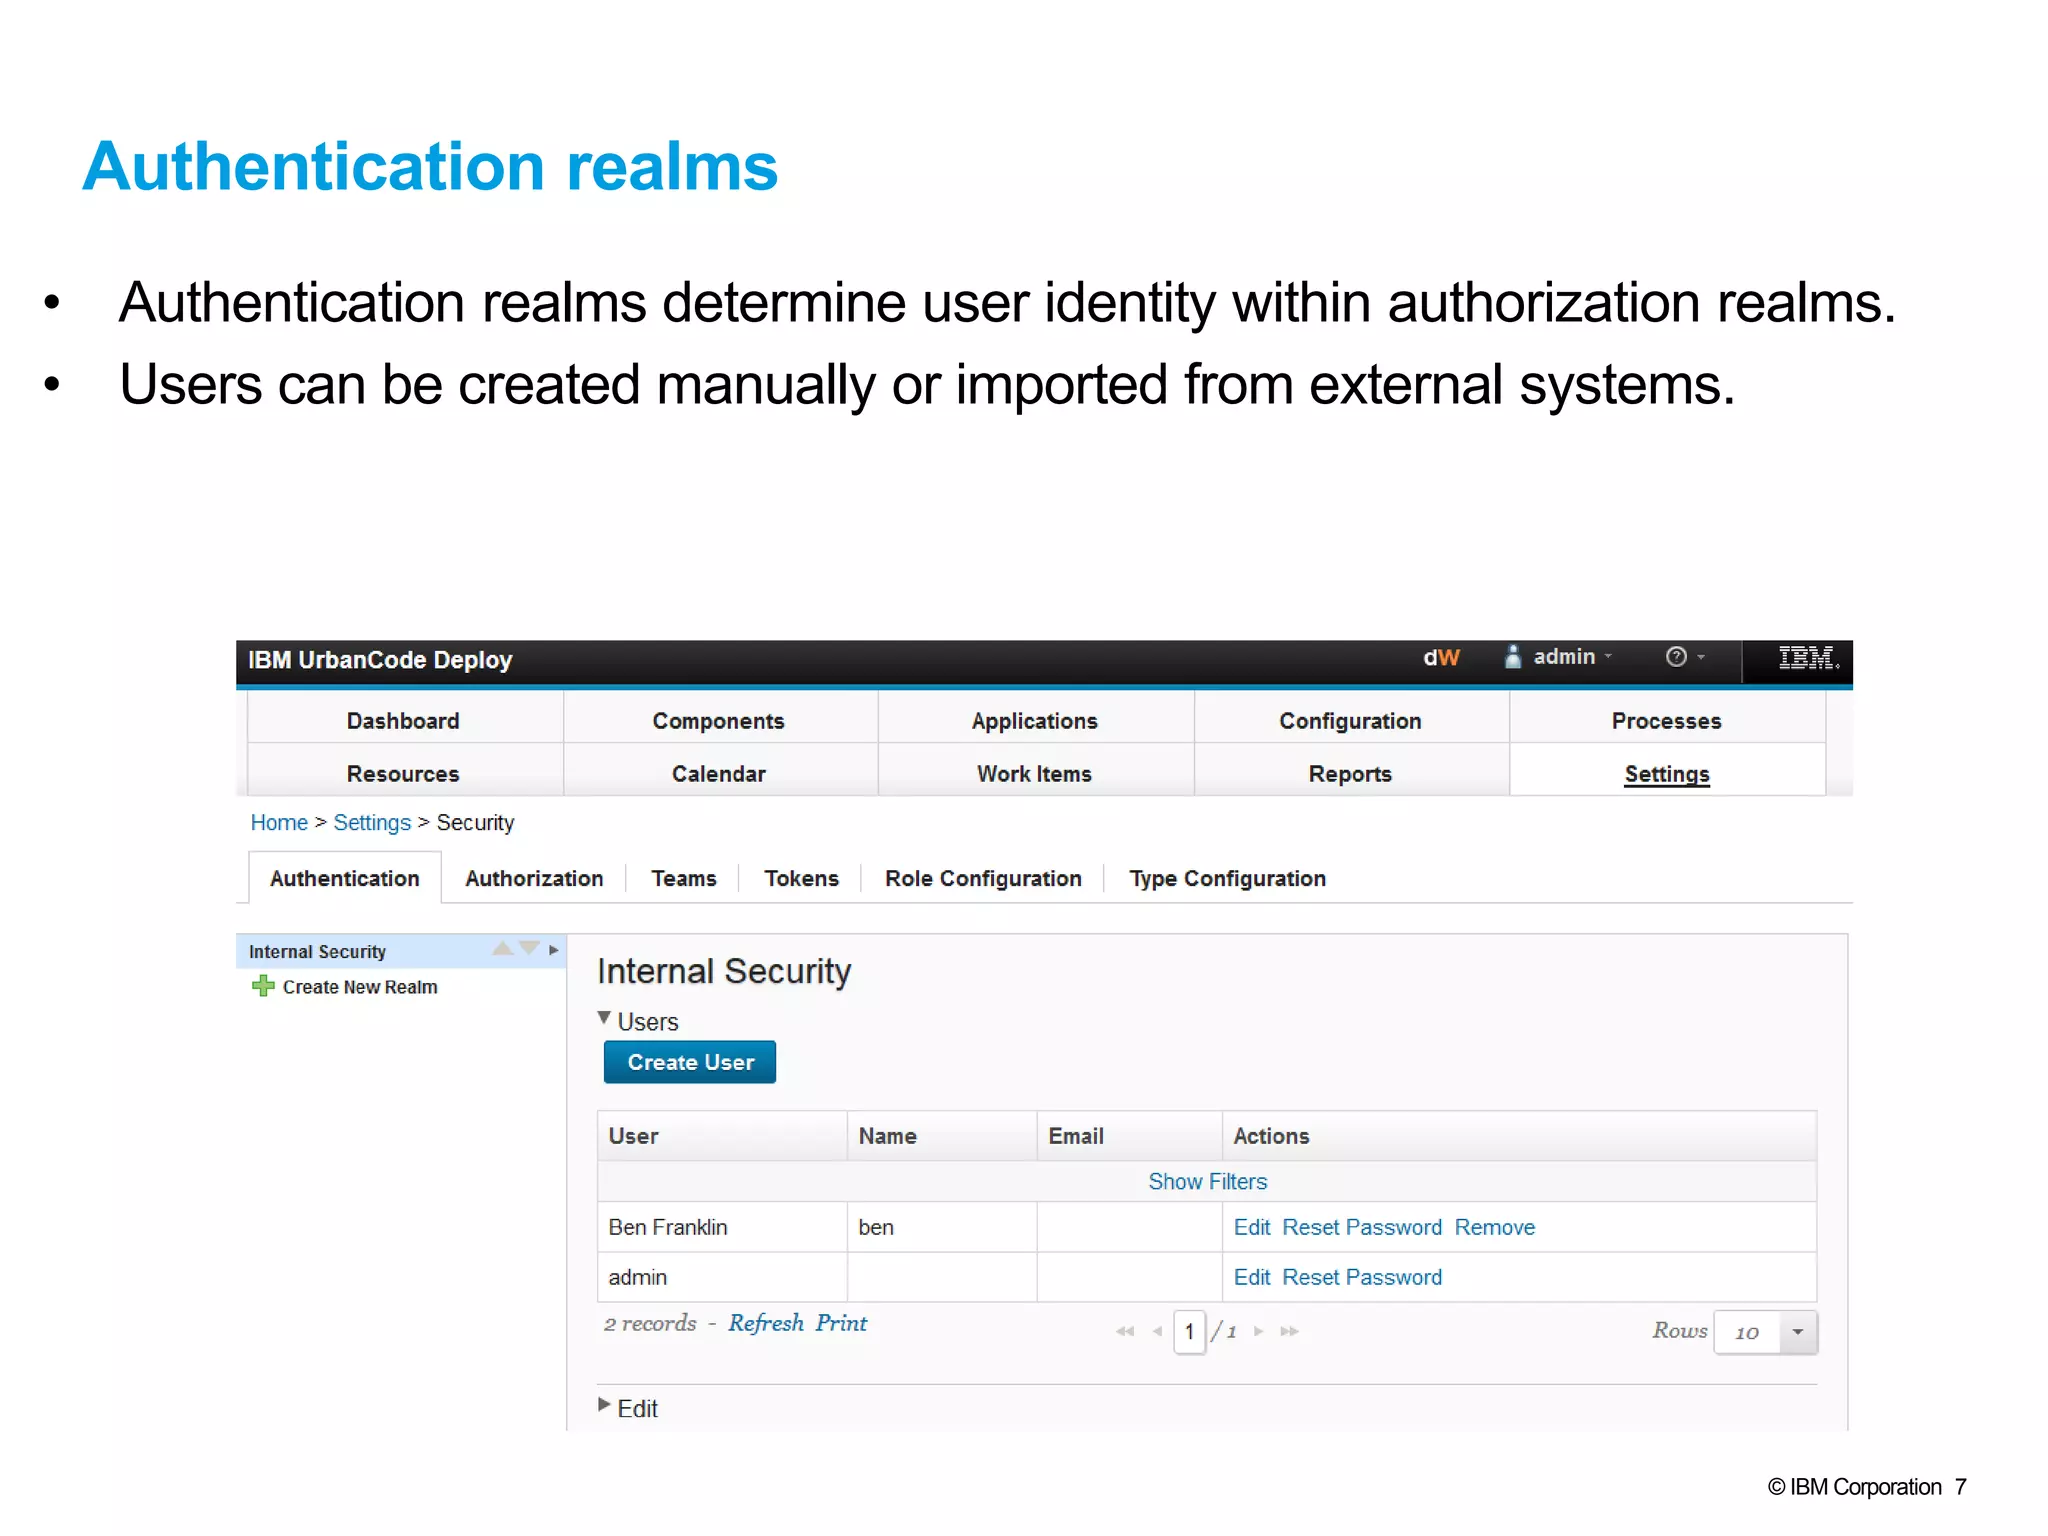The image size is (2048, 1536).
Task: Click the Show Filters link
Action: point(1208,1181)
